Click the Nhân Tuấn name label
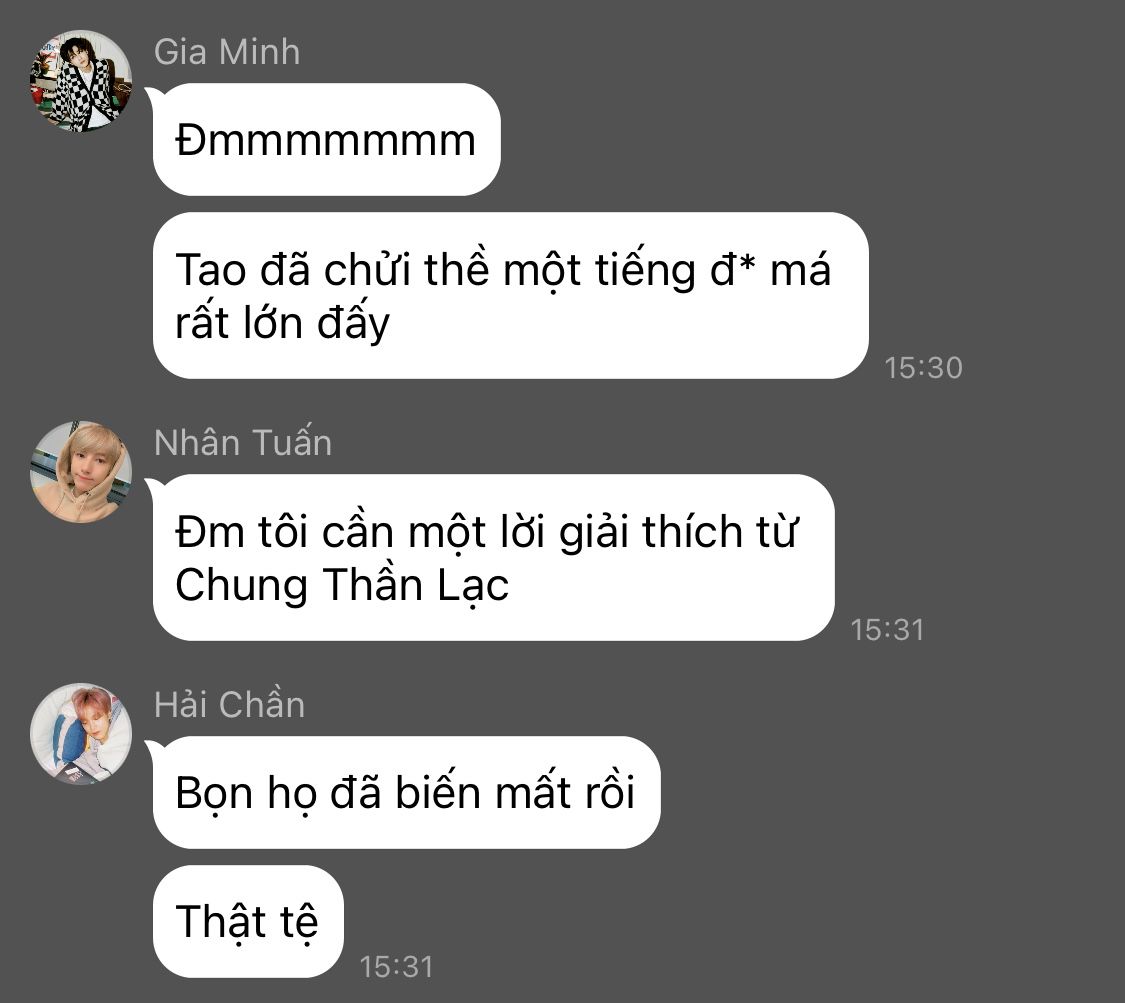Screen dimensions: 1125x1003 [x=243, y=442]
